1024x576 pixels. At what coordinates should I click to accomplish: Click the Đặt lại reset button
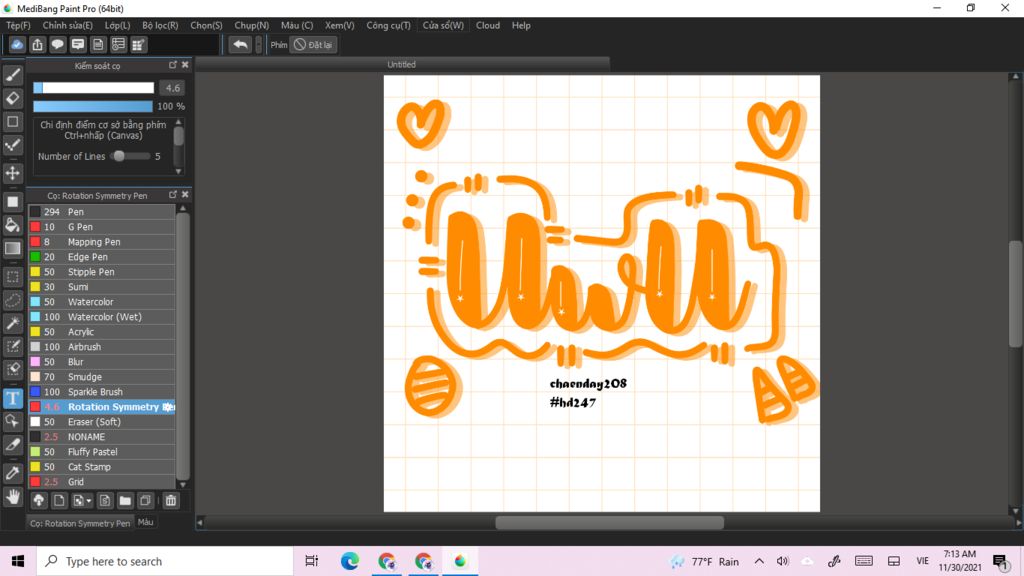click(x=313, y=44)
